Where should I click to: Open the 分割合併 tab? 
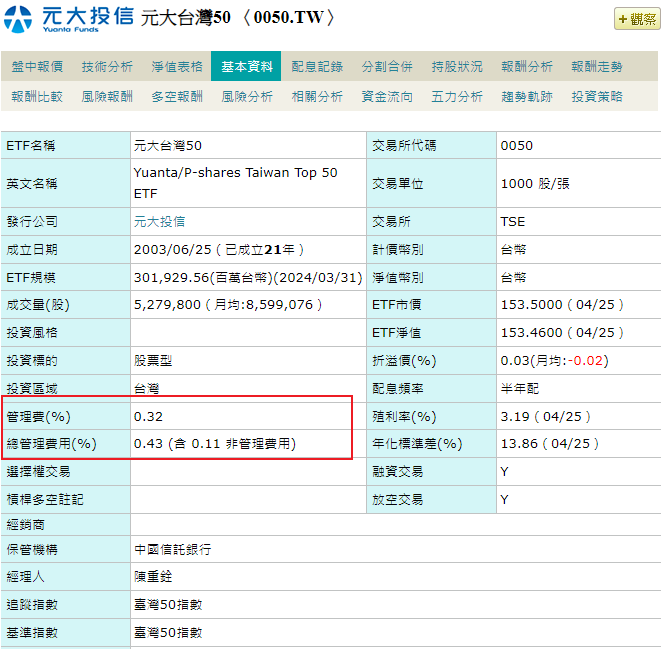point(387,67)
